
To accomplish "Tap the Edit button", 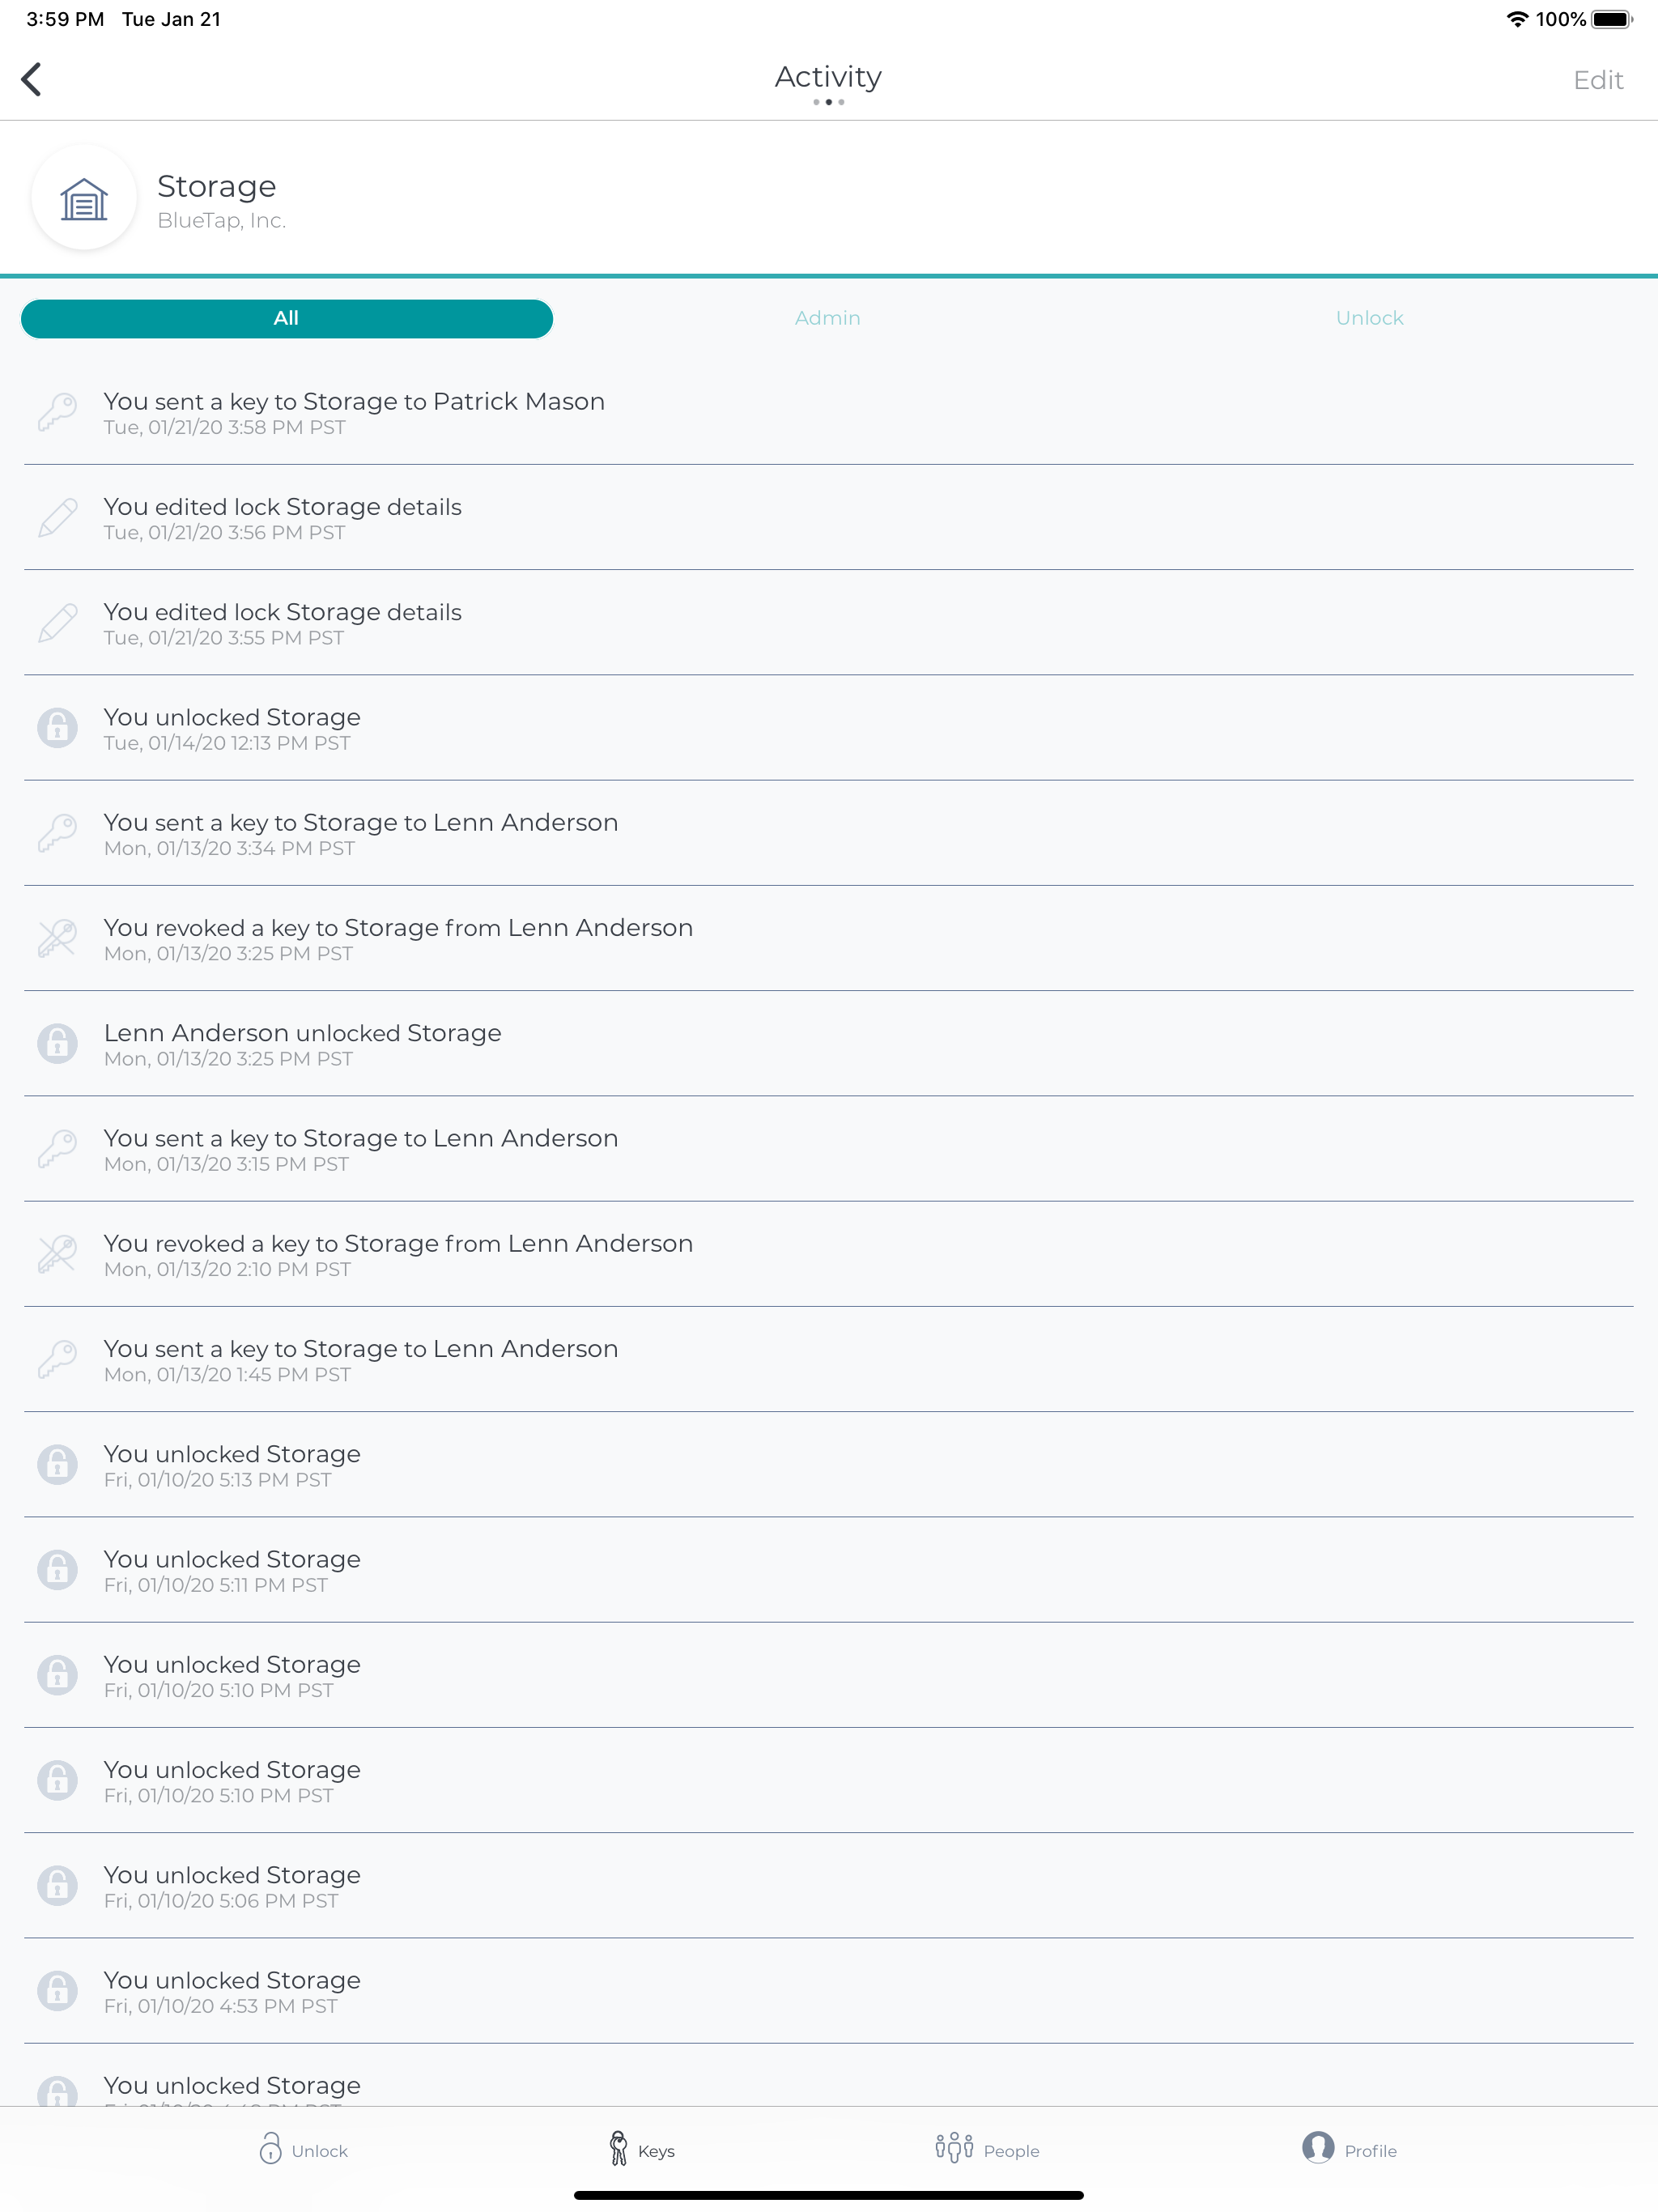I will (x=1597, y=80).
